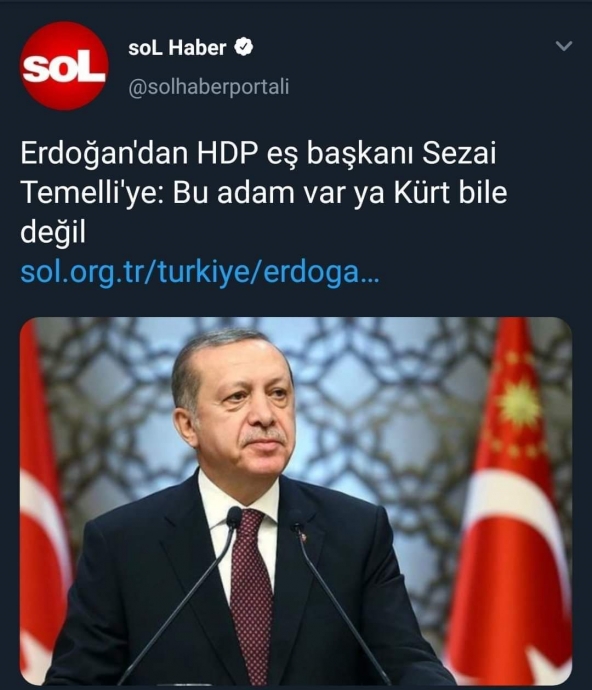Screen dimensions: 592x690
Task: Tap the word 'değil' in the tweet
Action: click(x=53, y=233)
